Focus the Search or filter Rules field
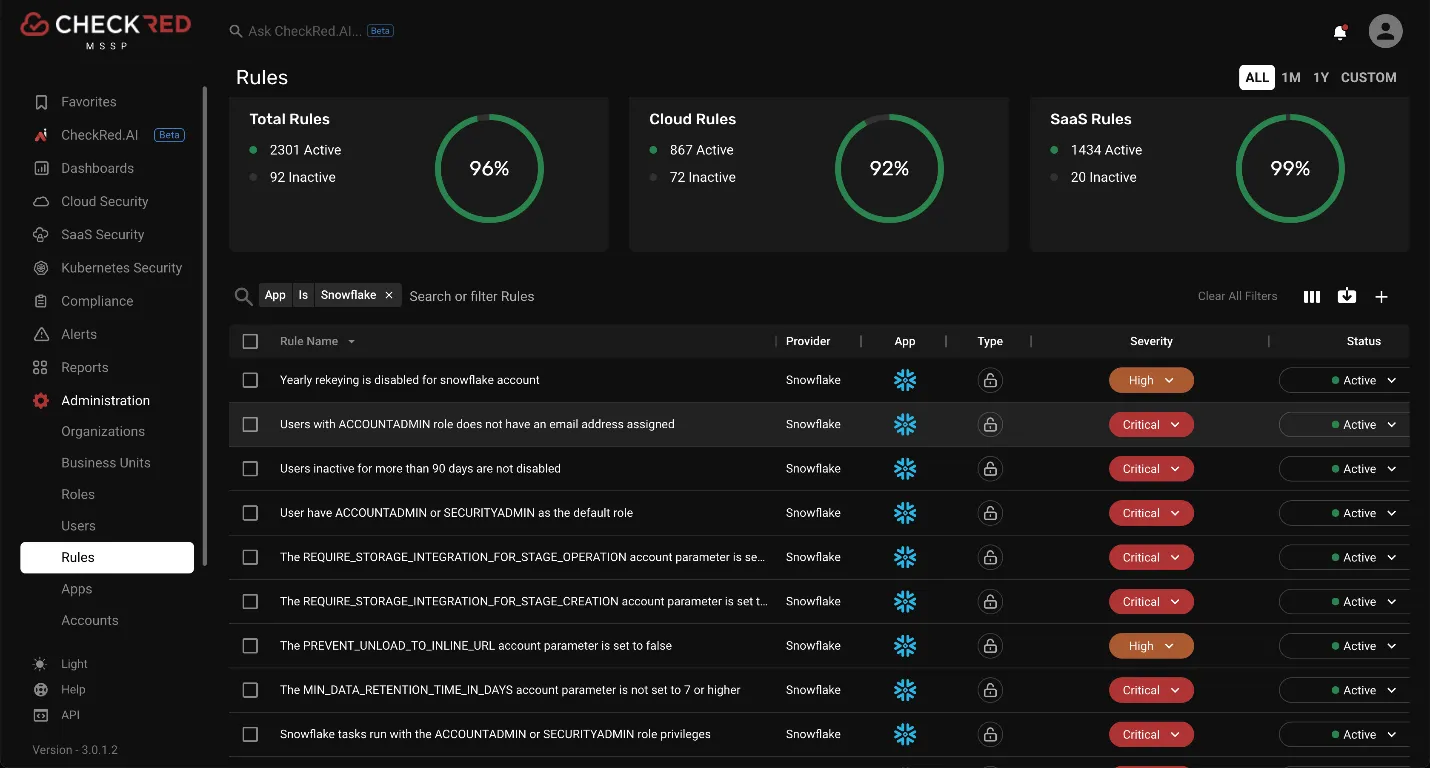Image resolution: width=1430 pixels, height=768 pixels. pos(472,296)
